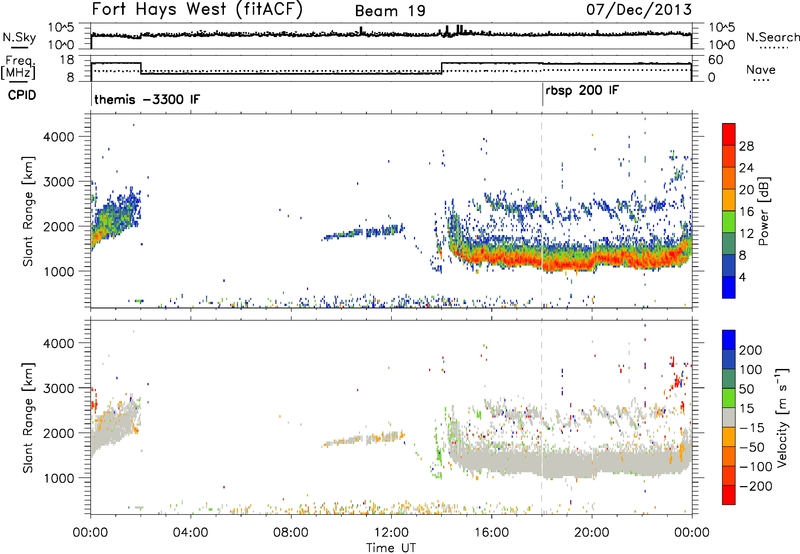Click the 'Nave' legend label
This screenshot has height=554, width=800.
[x=761, y=69]
